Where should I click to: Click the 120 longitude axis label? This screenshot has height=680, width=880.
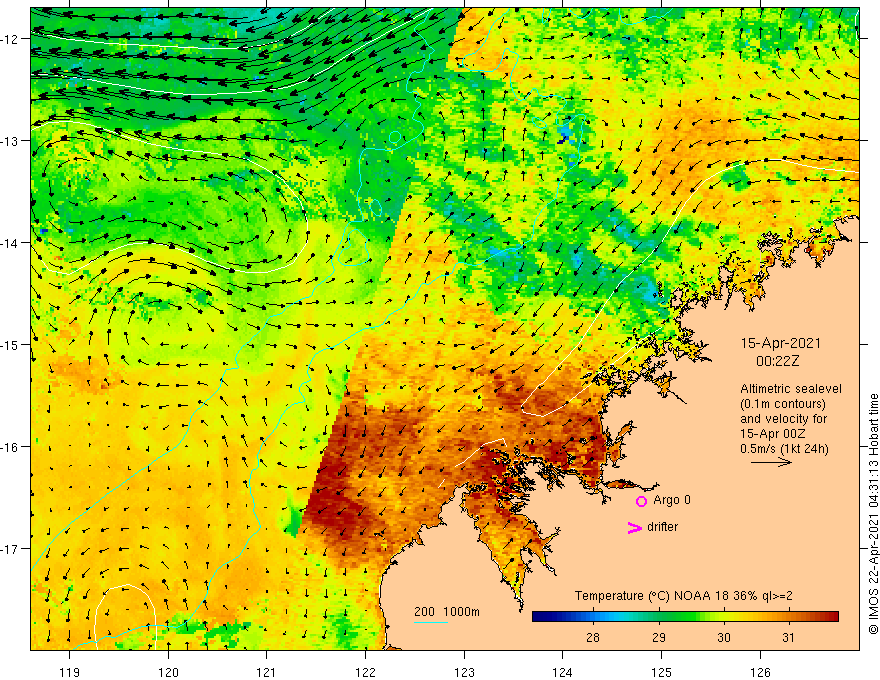tap(168, 672)
